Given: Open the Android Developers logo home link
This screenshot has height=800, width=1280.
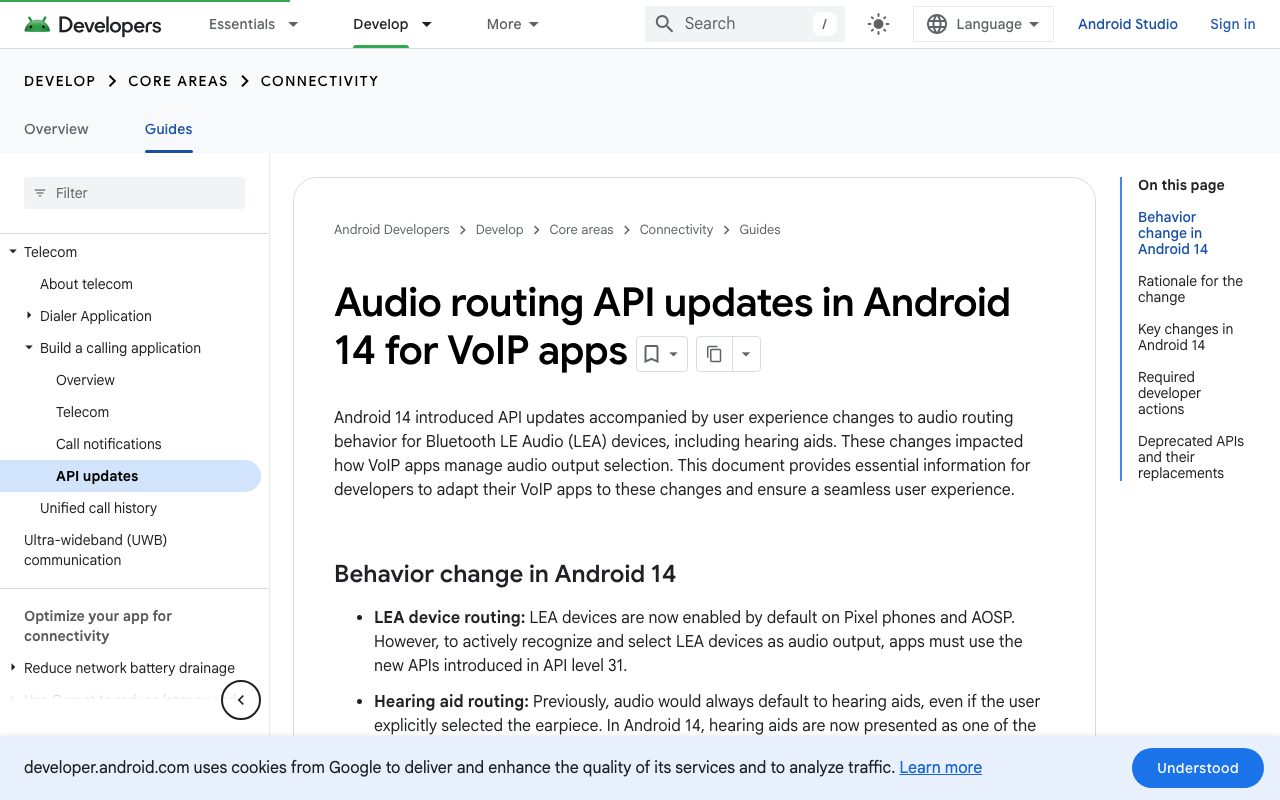Looking at the screenshot, I should 92,25.
